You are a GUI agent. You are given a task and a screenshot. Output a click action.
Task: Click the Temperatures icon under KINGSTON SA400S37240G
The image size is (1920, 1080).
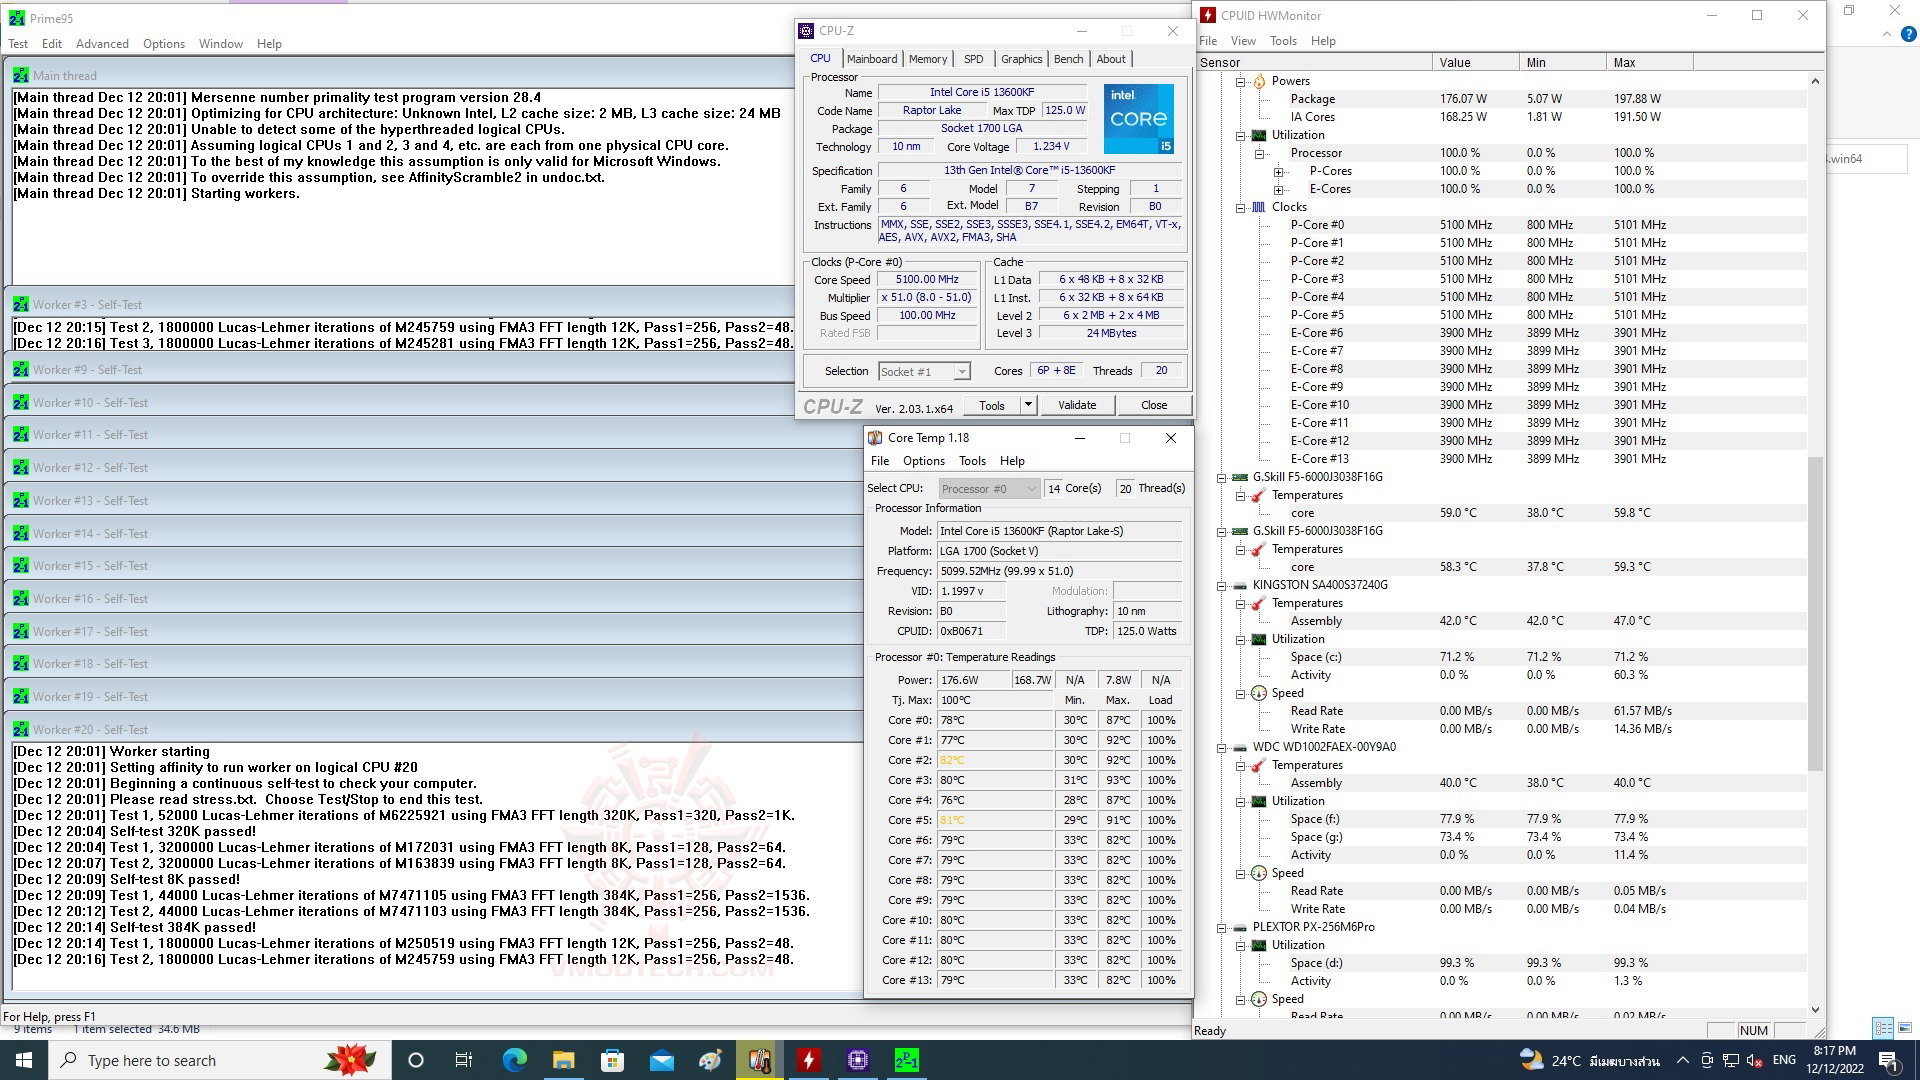1256,603
